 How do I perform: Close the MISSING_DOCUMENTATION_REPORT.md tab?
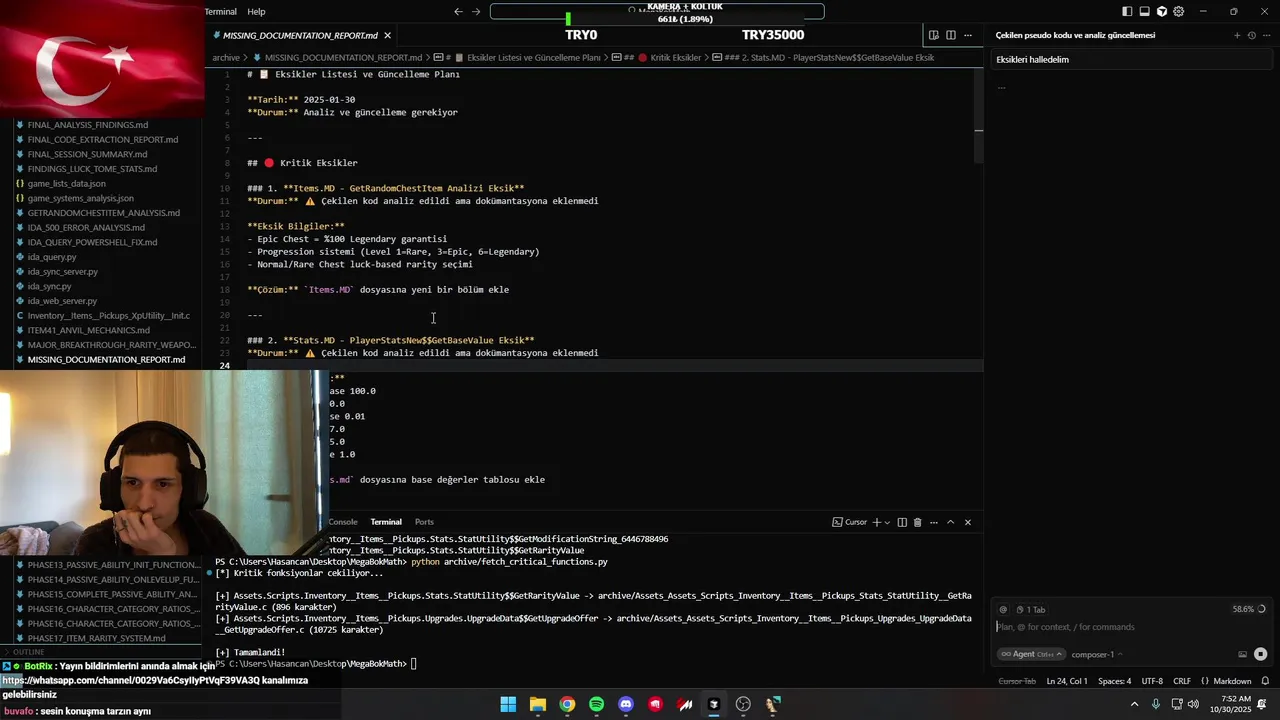[x=388, y=35]
